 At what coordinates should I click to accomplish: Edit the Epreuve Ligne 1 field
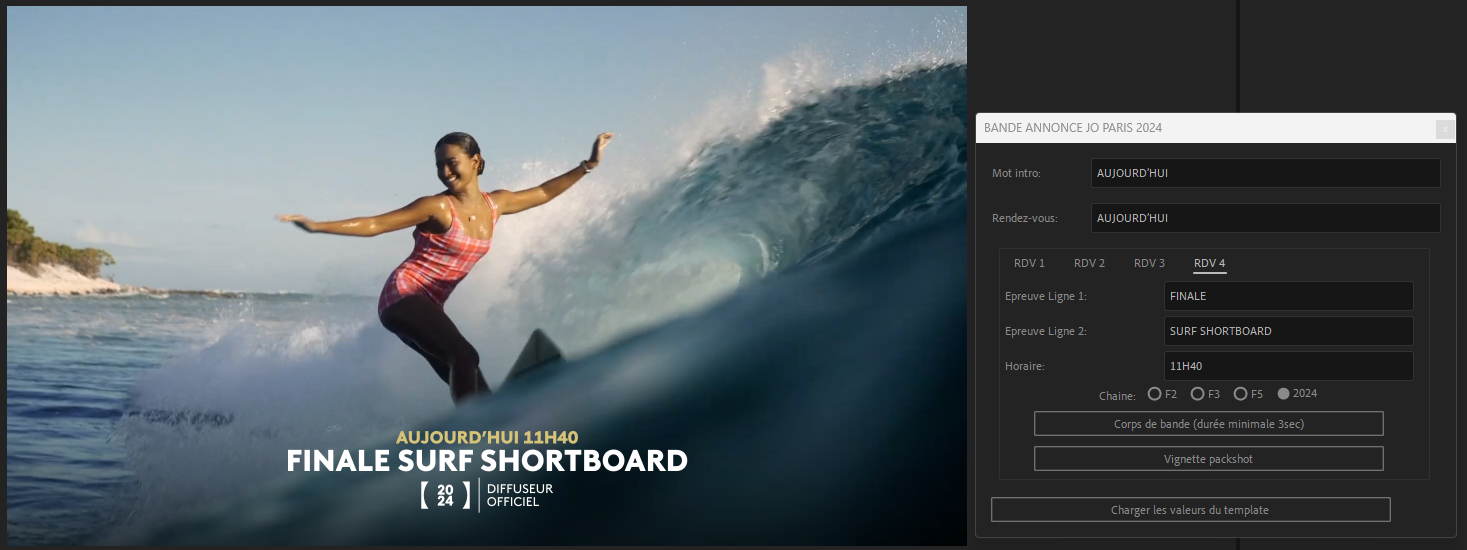click(x=1289, y=296)
